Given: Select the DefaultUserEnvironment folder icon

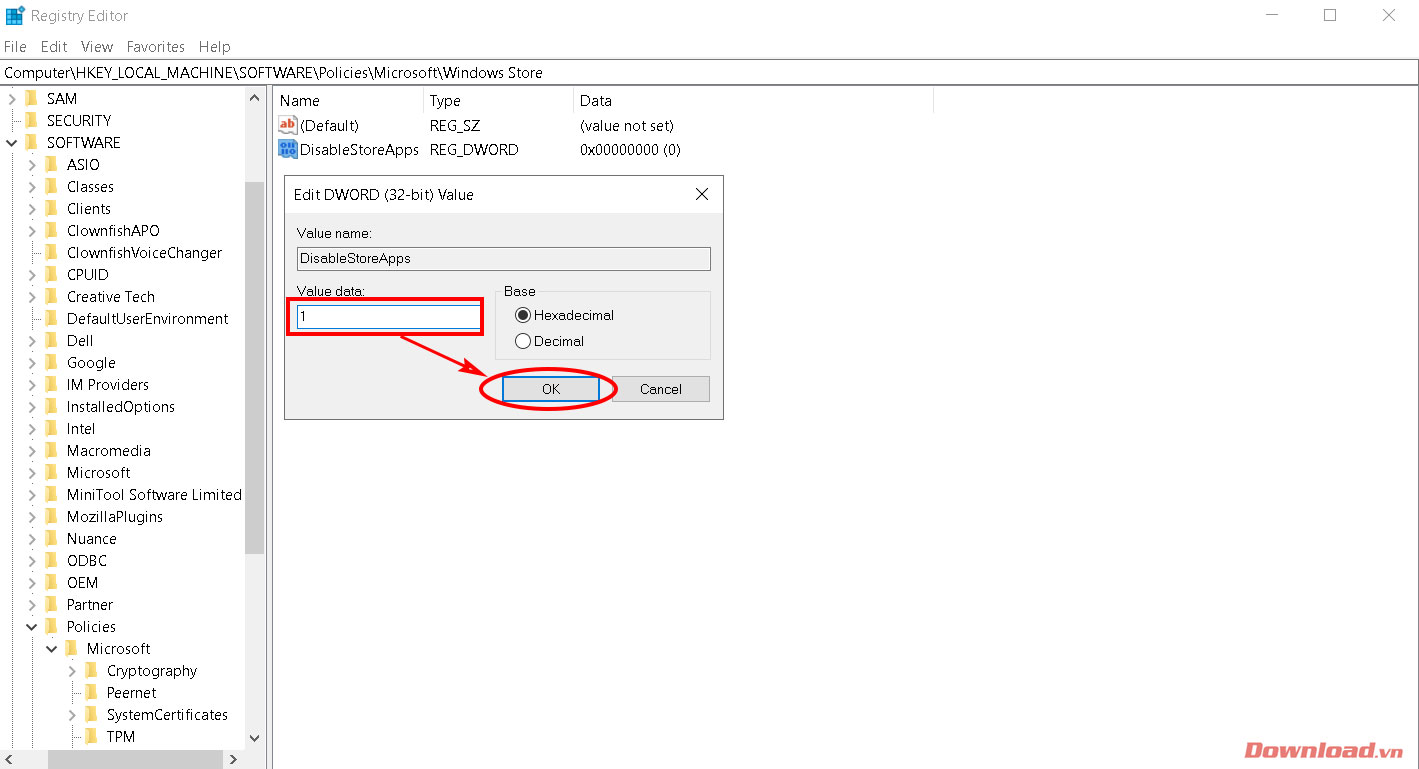Looking at the screenshot, I should coord(51,319).
